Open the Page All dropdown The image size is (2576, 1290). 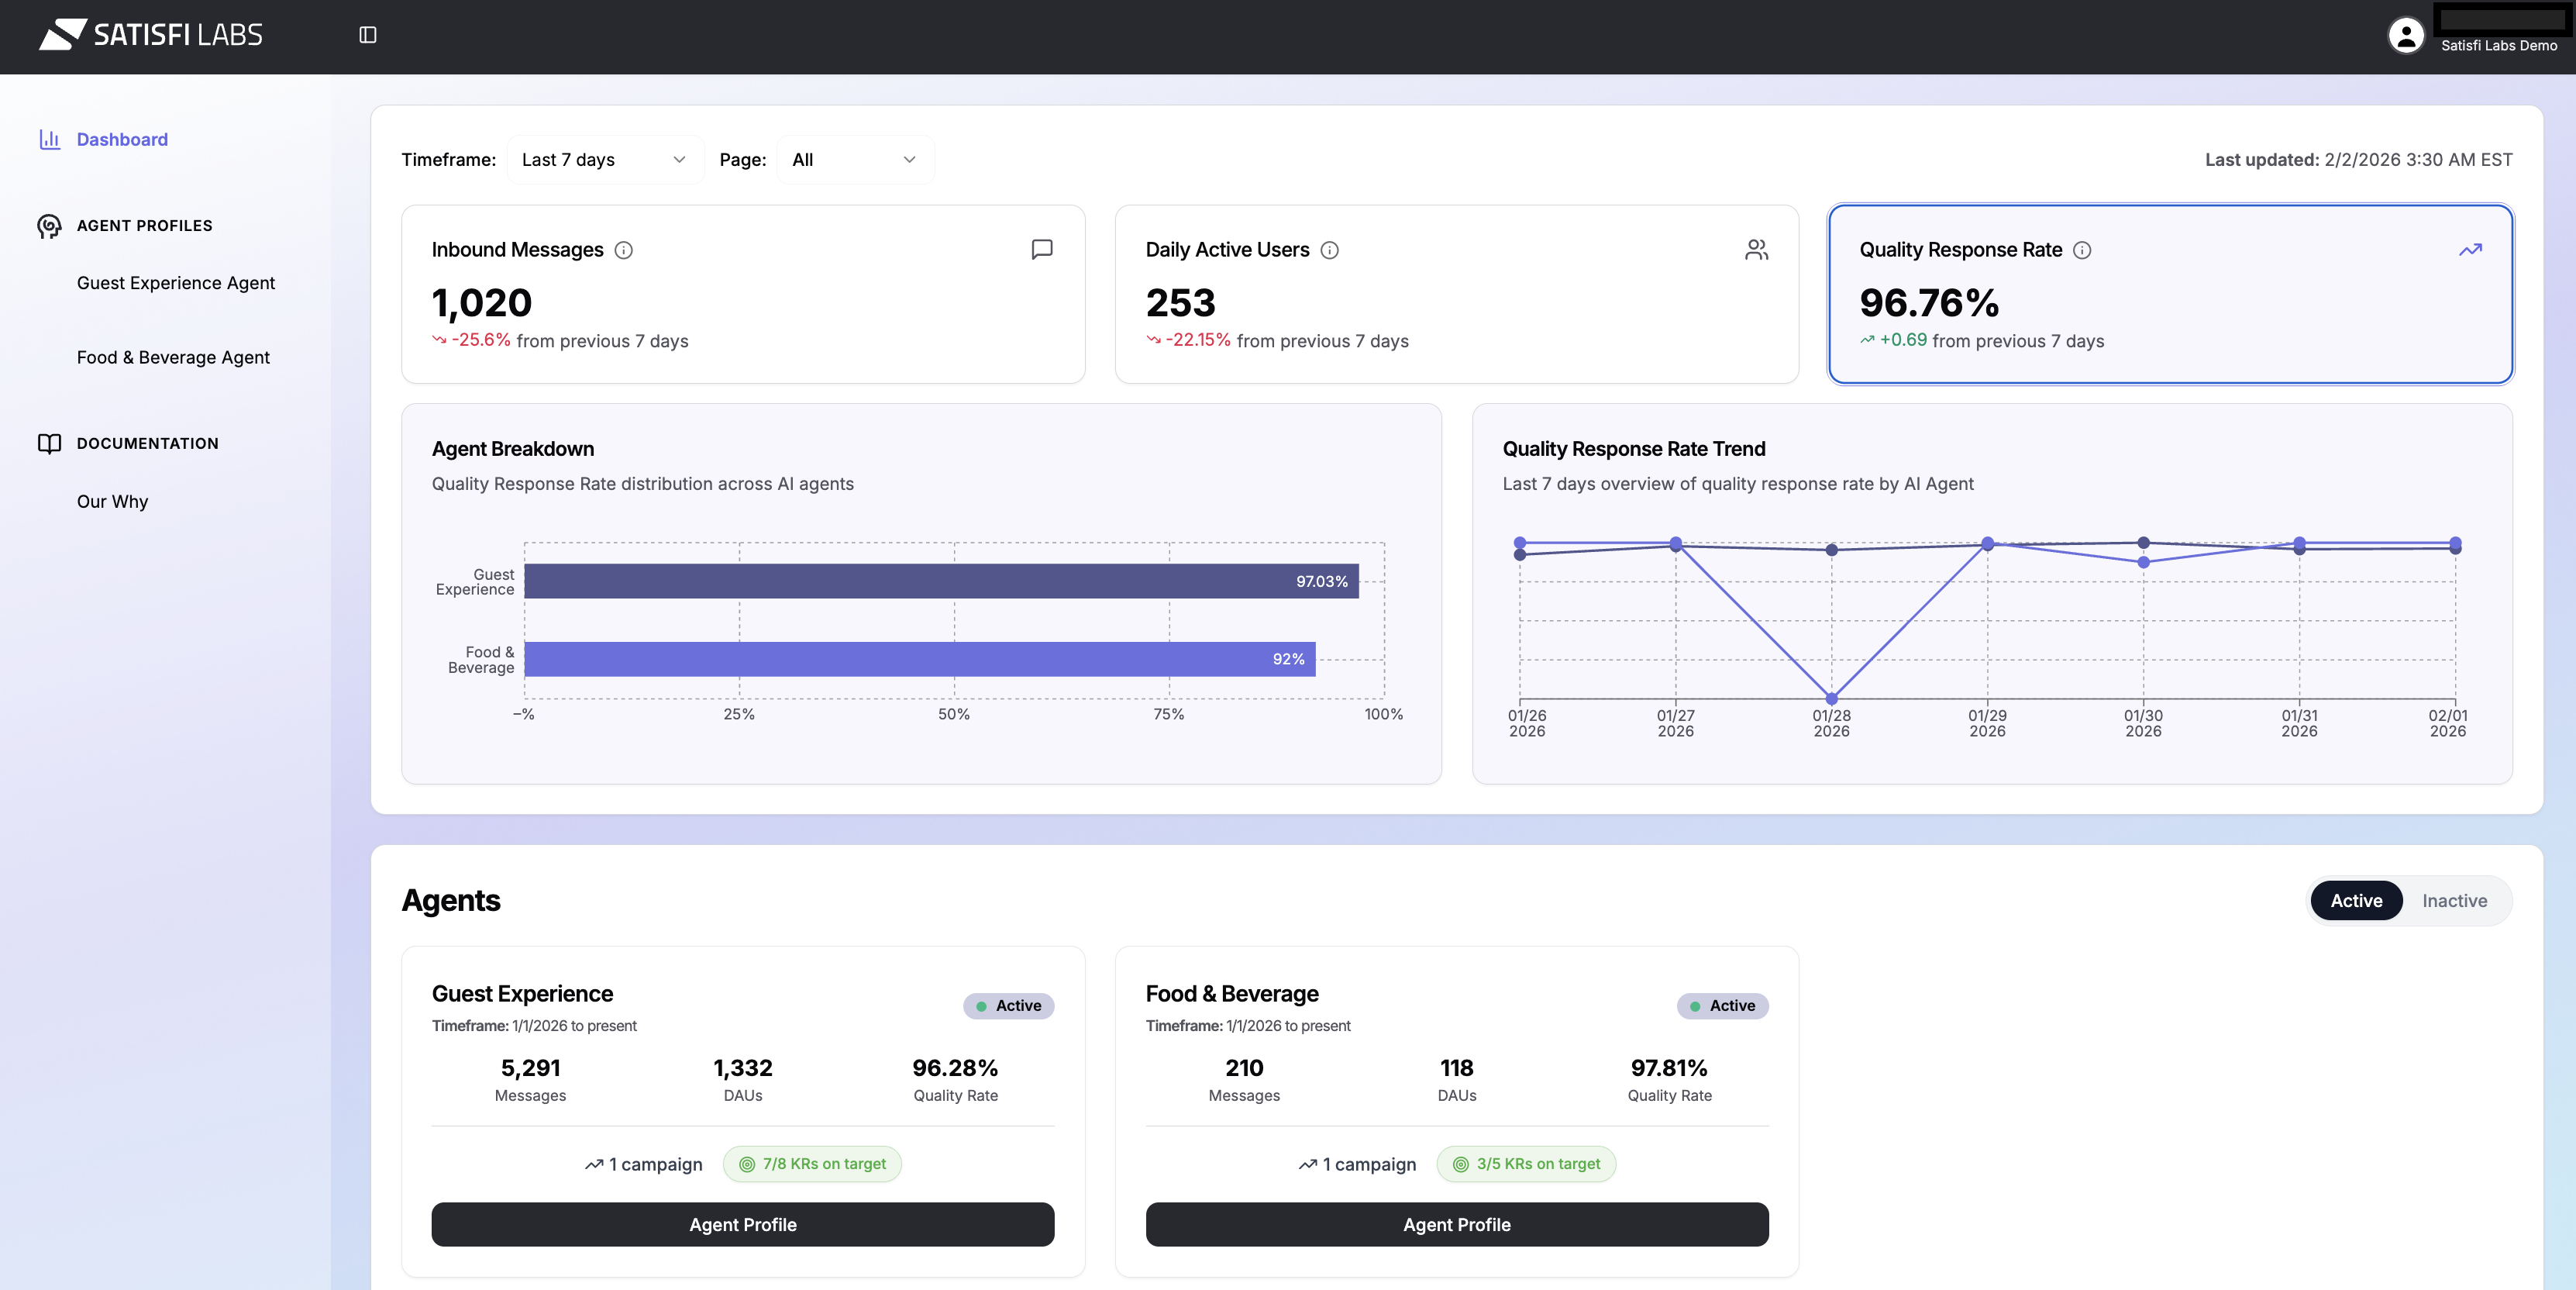[x=854, y=160]
